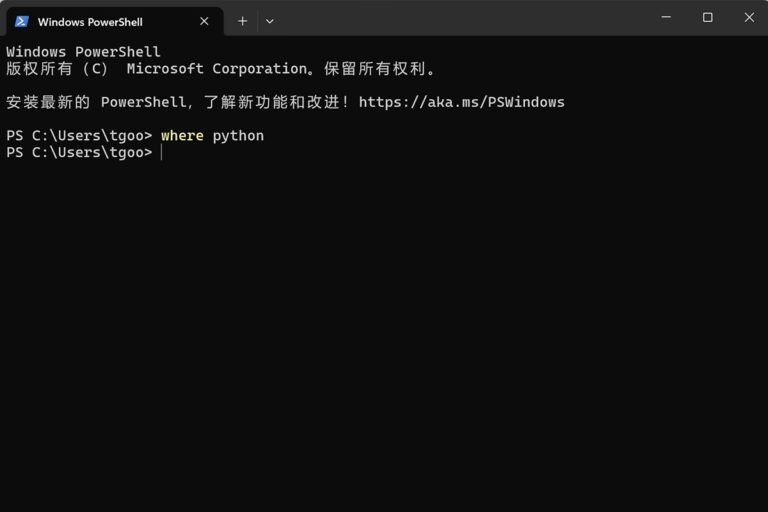The width and height of the screenshot is (768, 512).
Task: Expand the new tab profile dropdown chevron
Action: pyautogui.click(x=269, y=22)
